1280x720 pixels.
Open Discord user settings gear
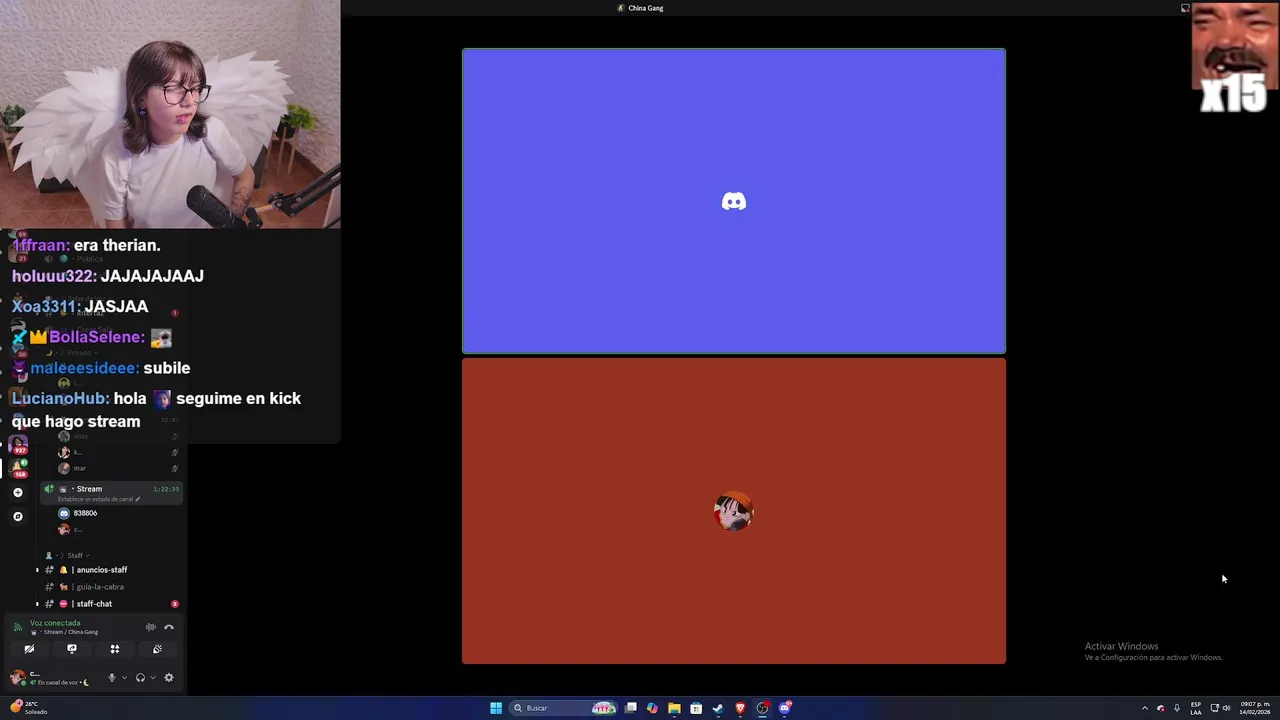(x=169, y=677)
